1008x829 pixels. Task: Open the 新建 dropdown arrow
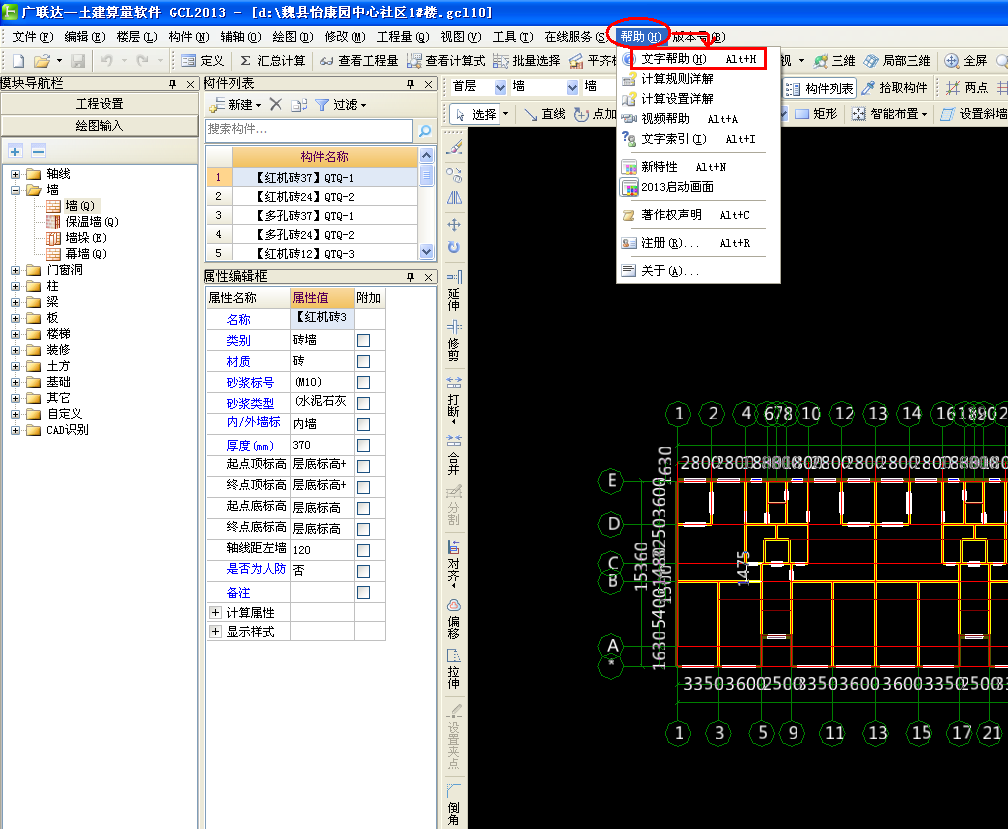click(x=258, y=105)
